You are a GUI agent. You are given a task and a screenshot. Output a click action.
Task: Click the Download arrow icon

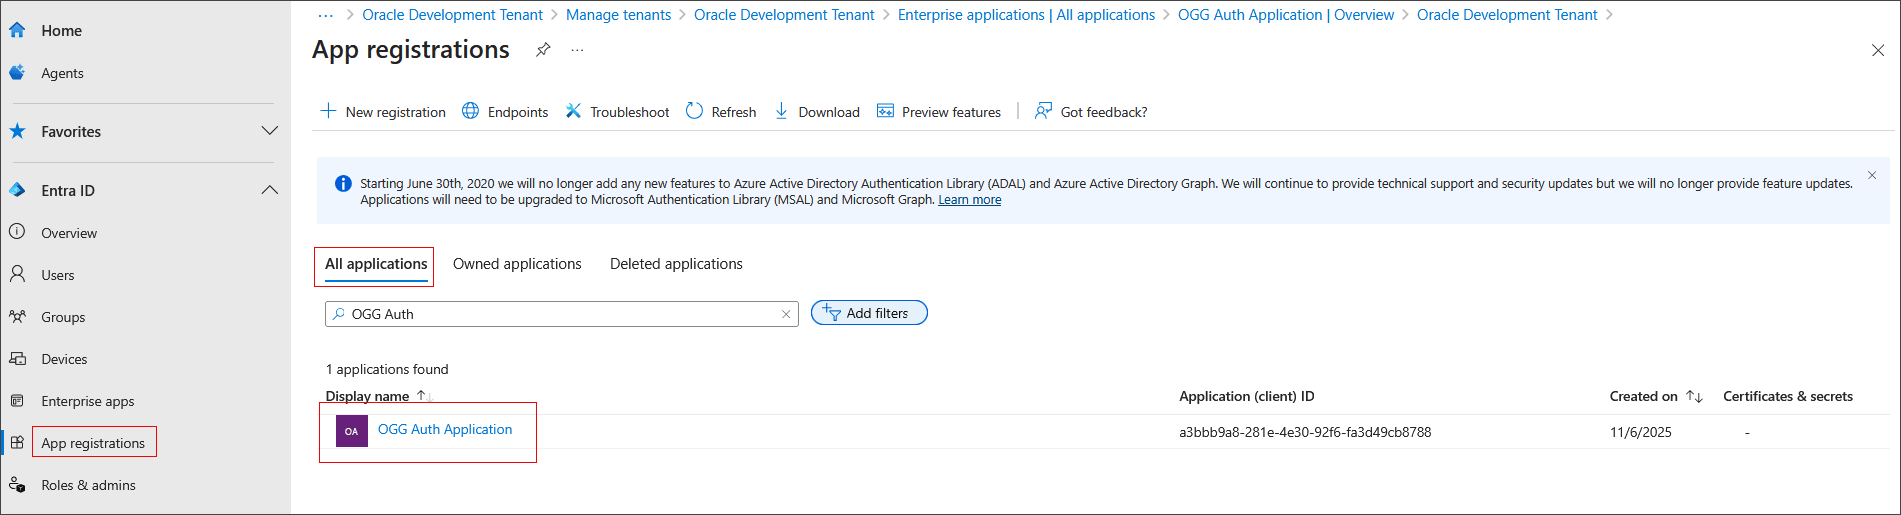coord(781,111)
